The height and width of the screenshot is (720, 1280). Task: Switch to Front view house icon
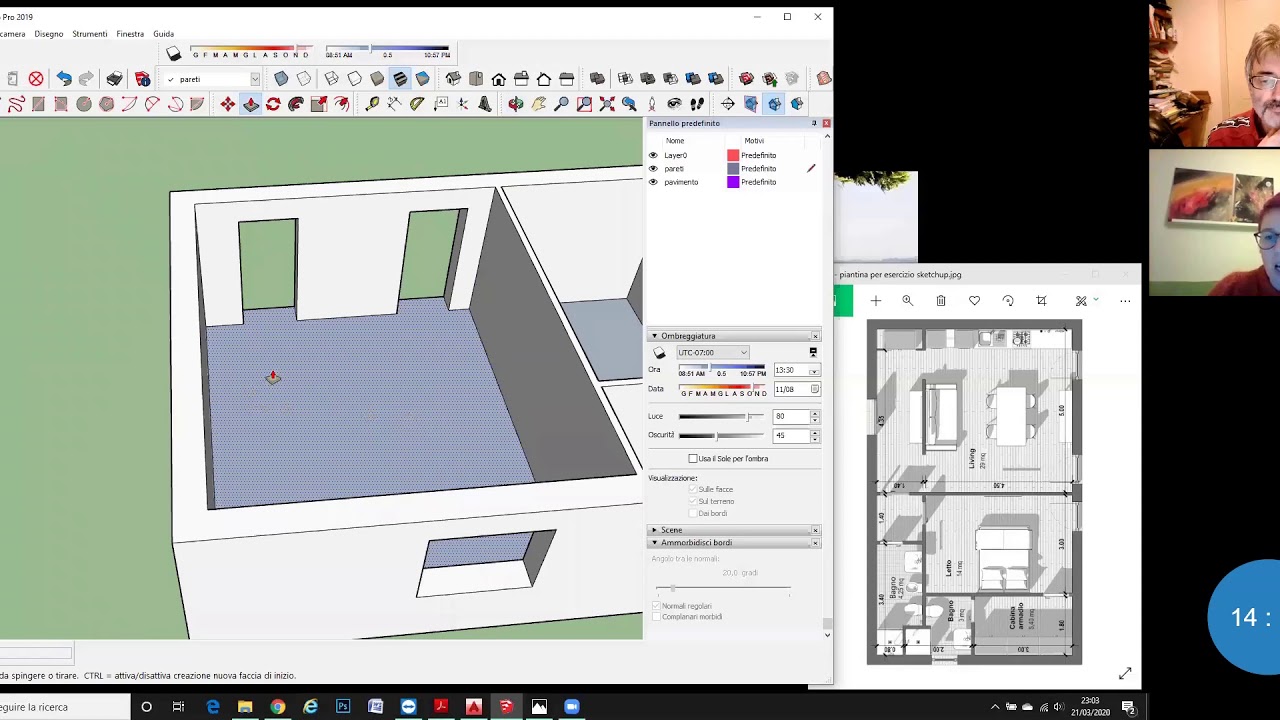[499, 79]
